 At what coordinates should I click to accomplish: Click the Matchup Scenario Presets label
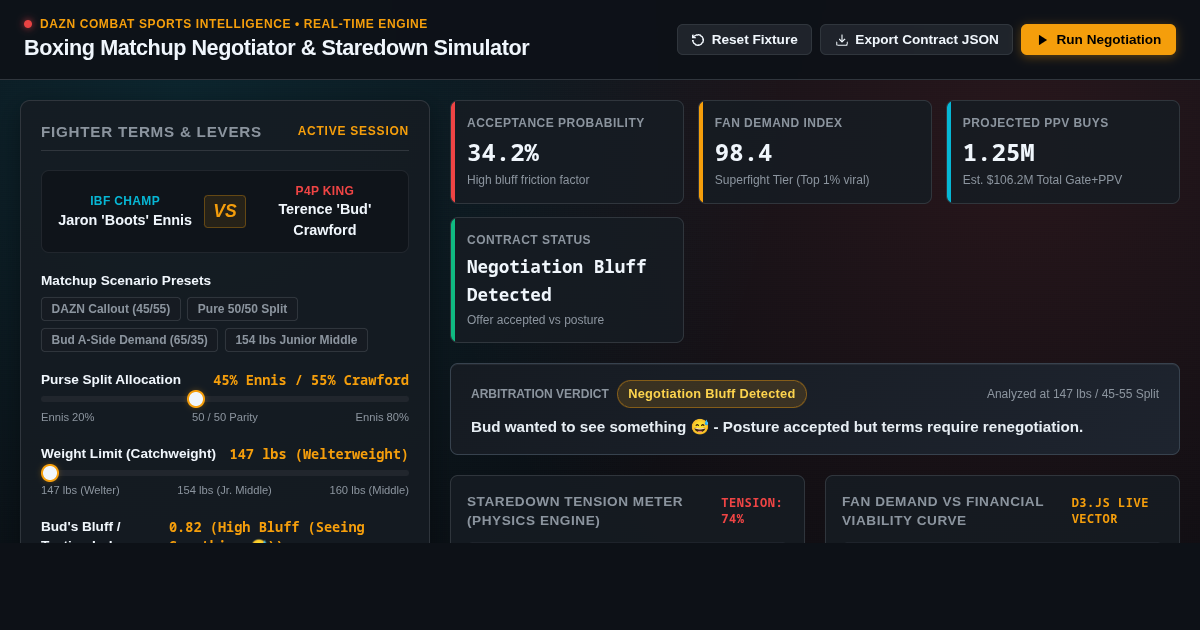126,280
